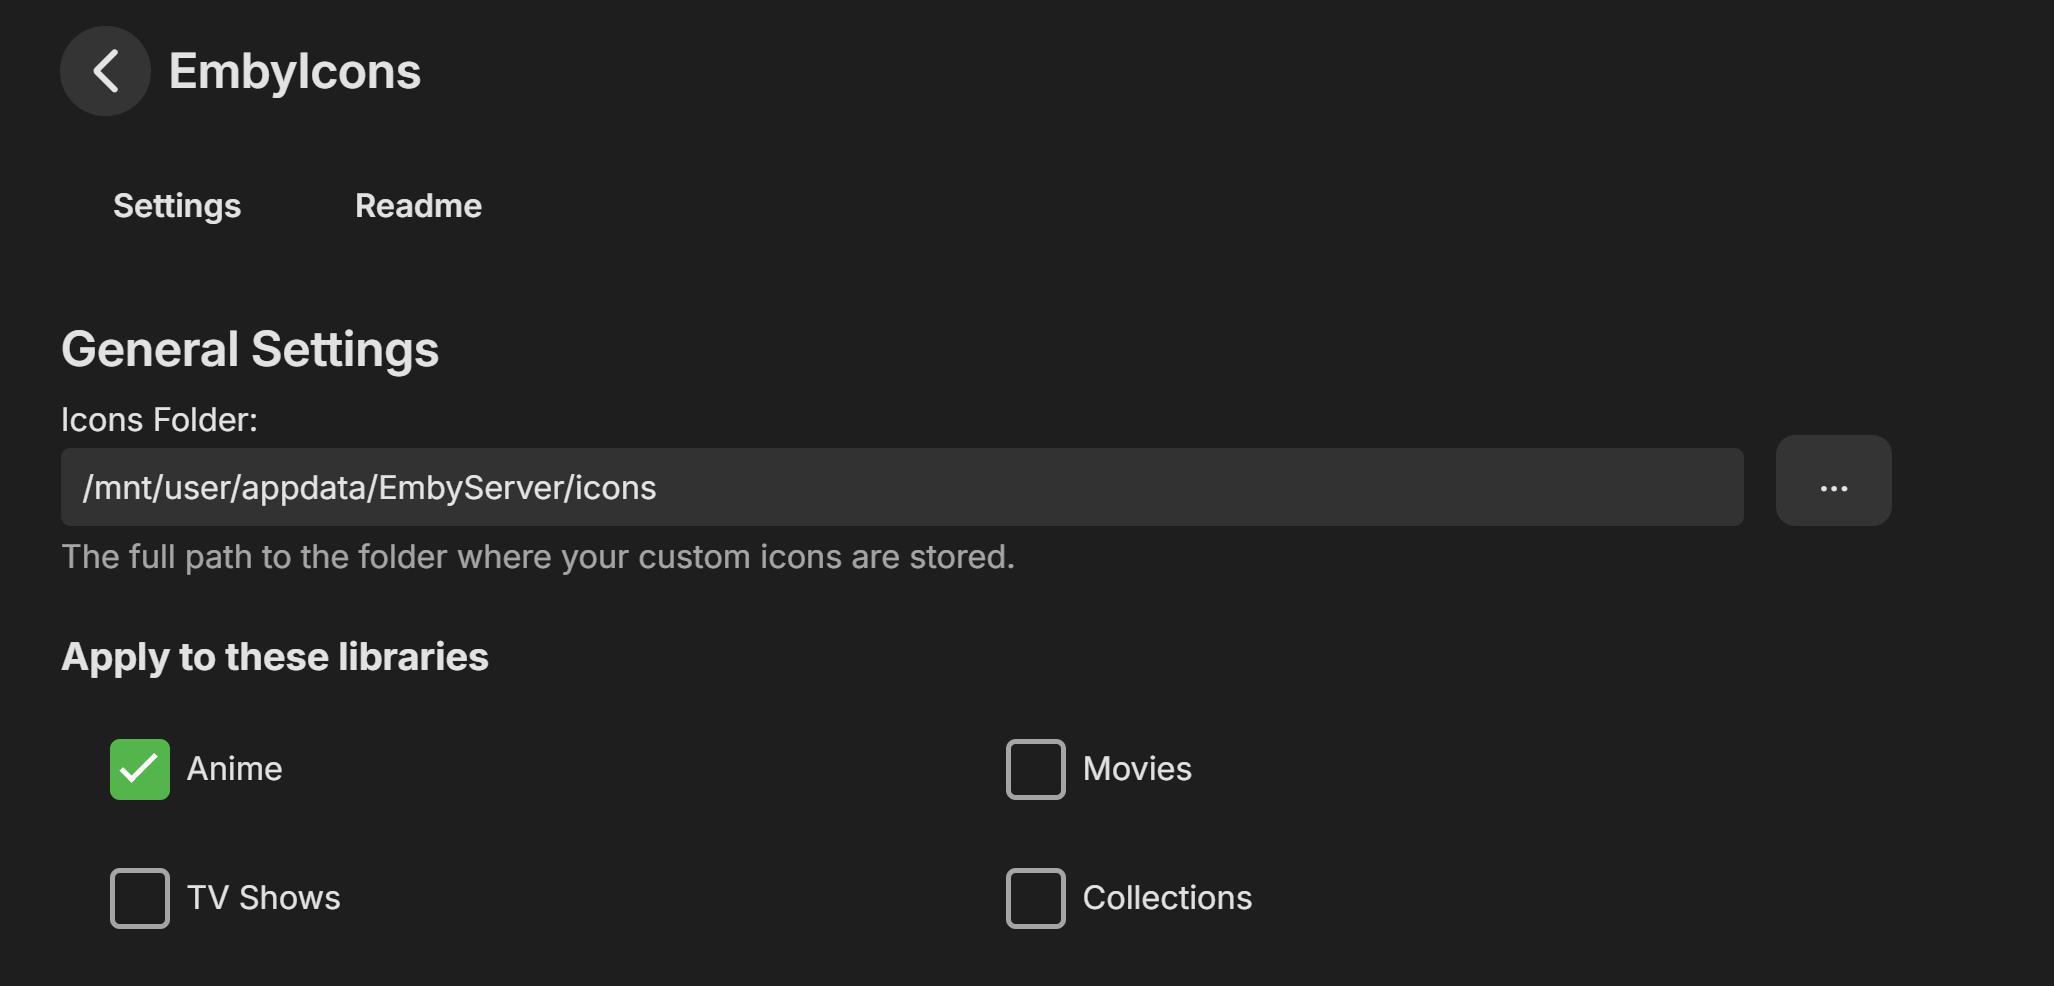Click the Movies label text
Screen dimensions: 2054x986
coord(1137,769)
